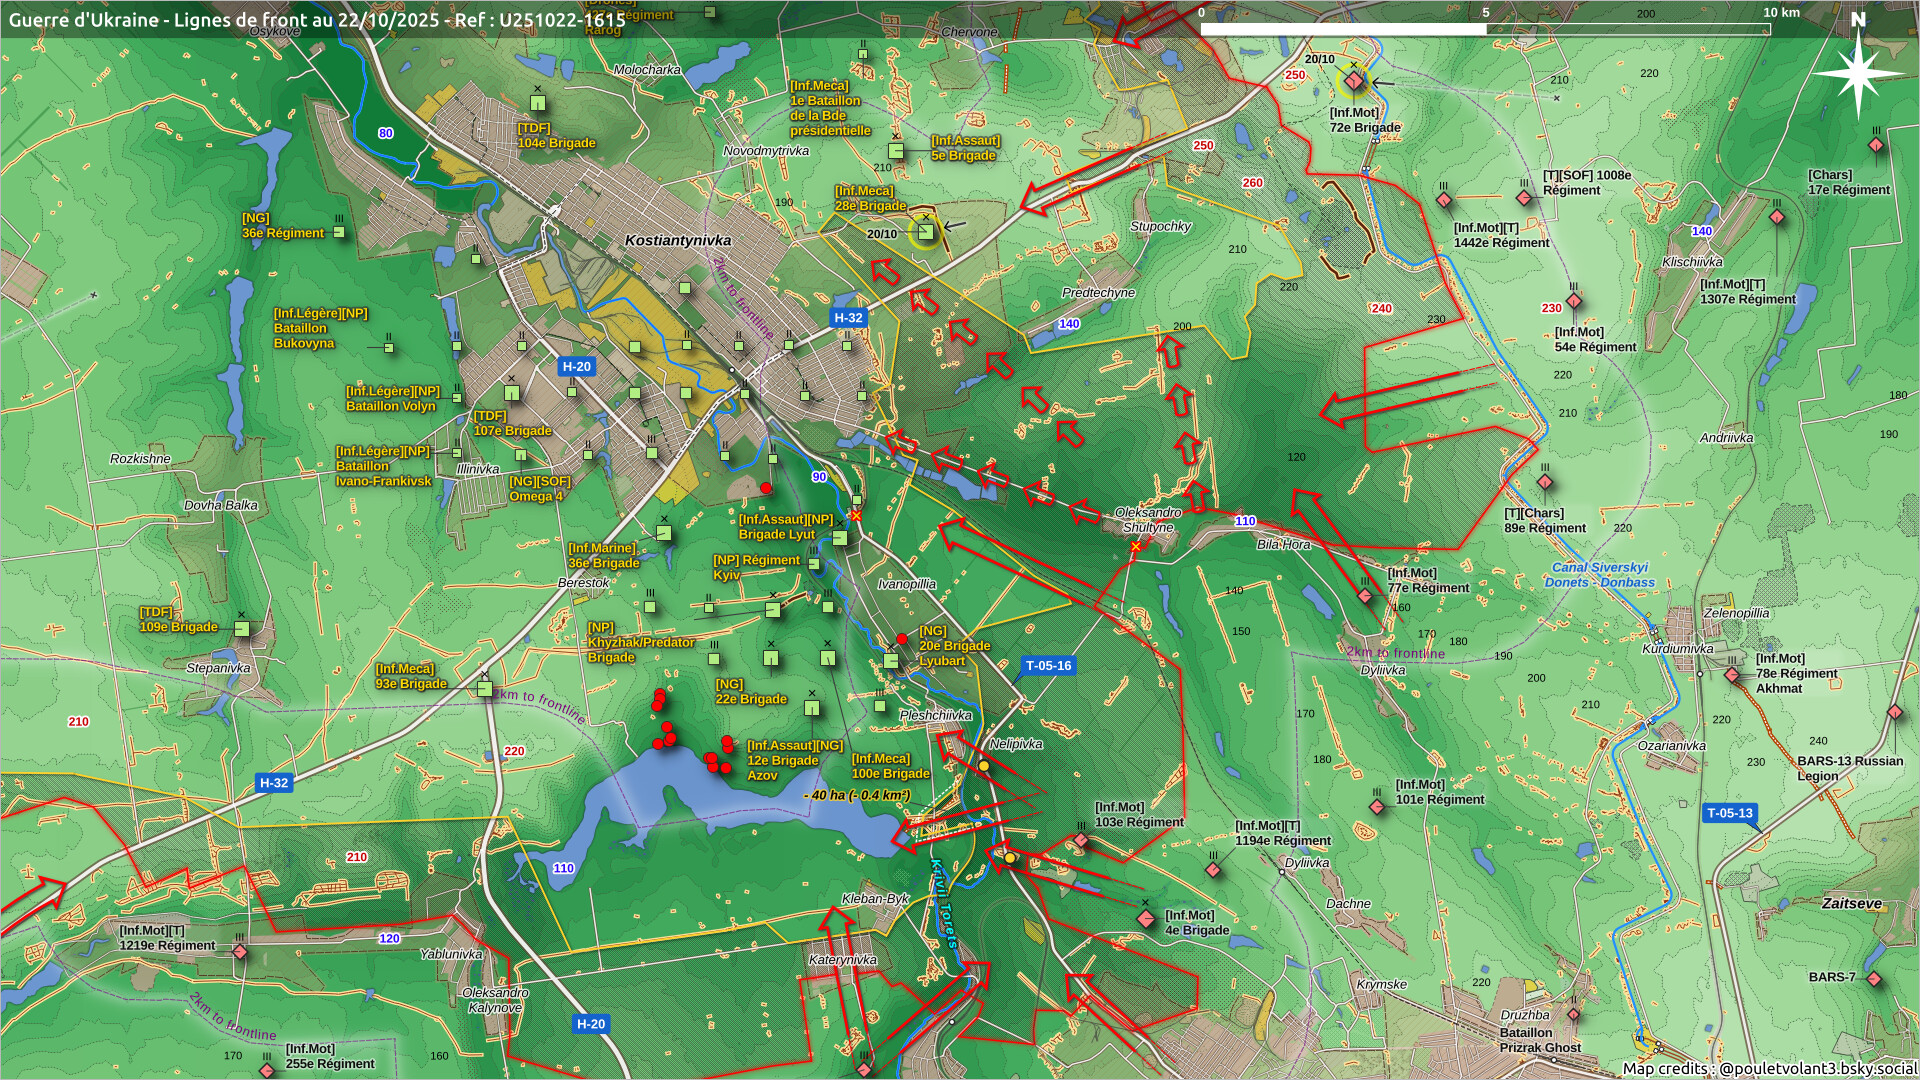The width and height of the screenshot is (1920, 1080).
Task: Open the Map credits pouletvolant3.bsky.social text
Action: click(x=1768, y=1068)
